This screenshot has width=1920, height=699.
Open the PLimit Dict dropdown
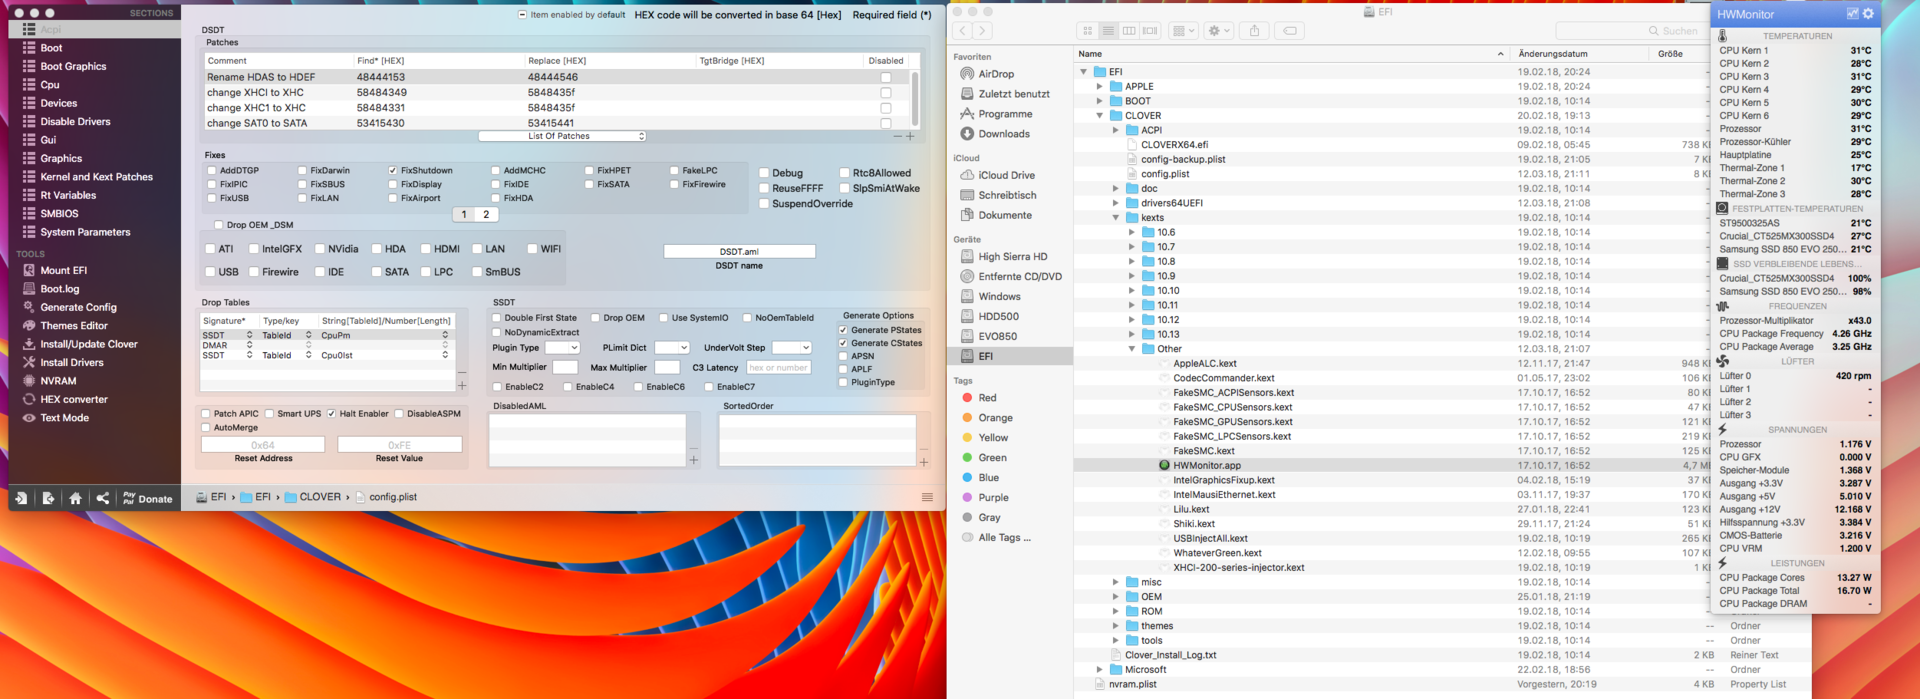pyautogui.click(x=672, y=348)
